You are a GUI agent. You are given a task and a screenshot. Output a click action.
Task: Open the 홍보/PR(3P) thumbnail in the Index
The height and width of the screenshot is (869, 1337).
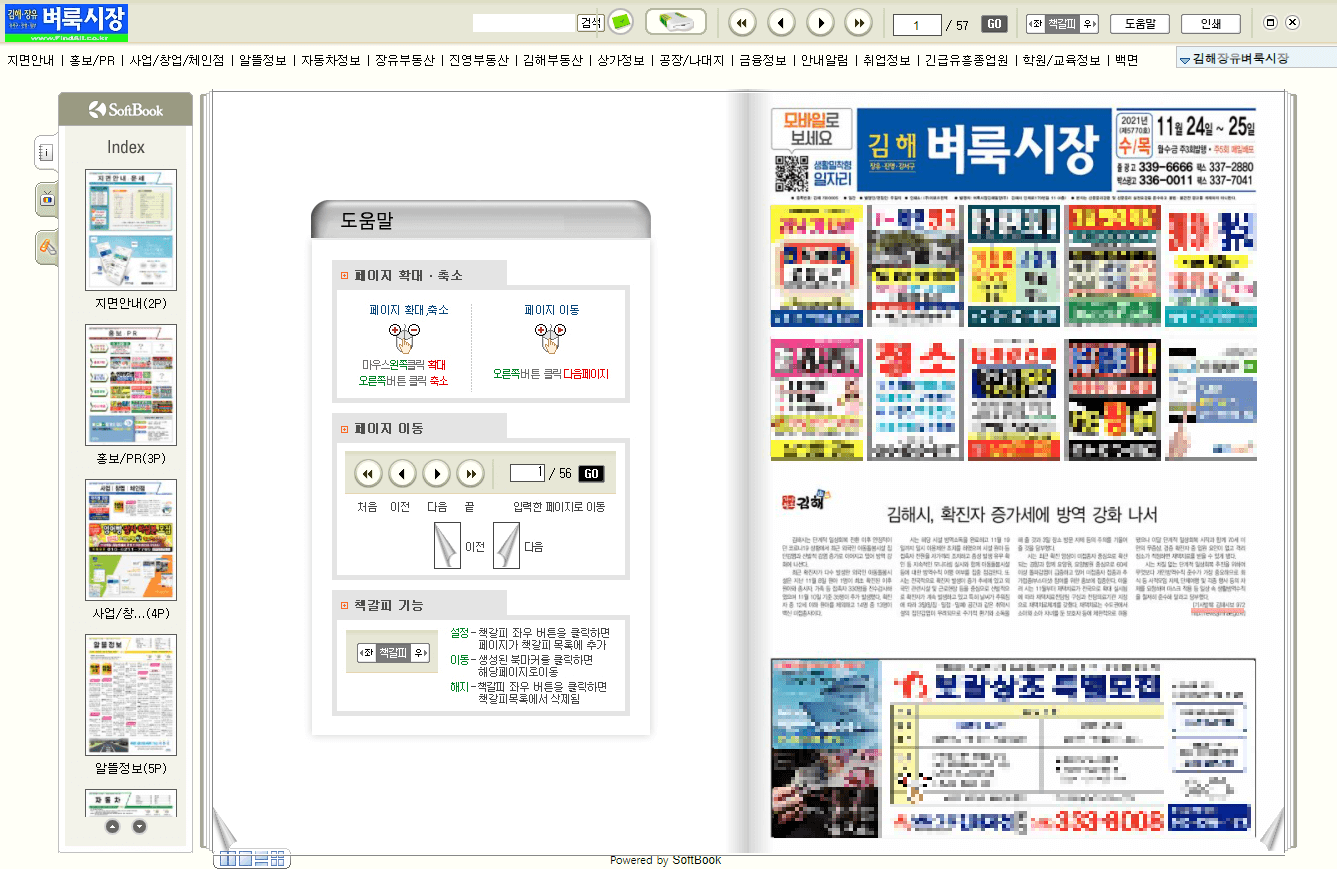tap(131, 385)
